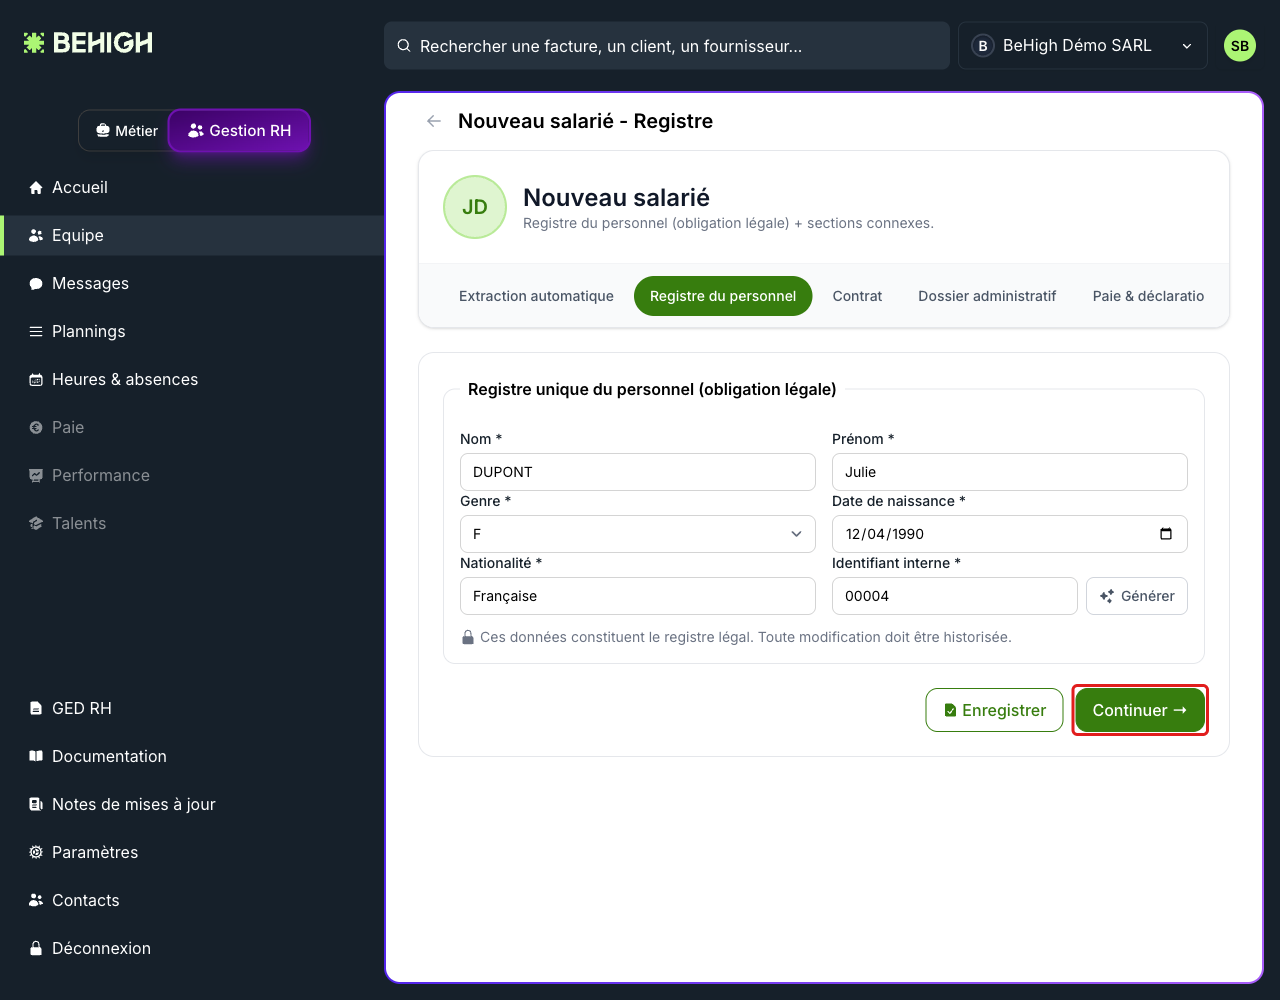Viewport: 1280px width, 1000px height.
Task: Open Paramètres gear icon
Action: [36, 852]
